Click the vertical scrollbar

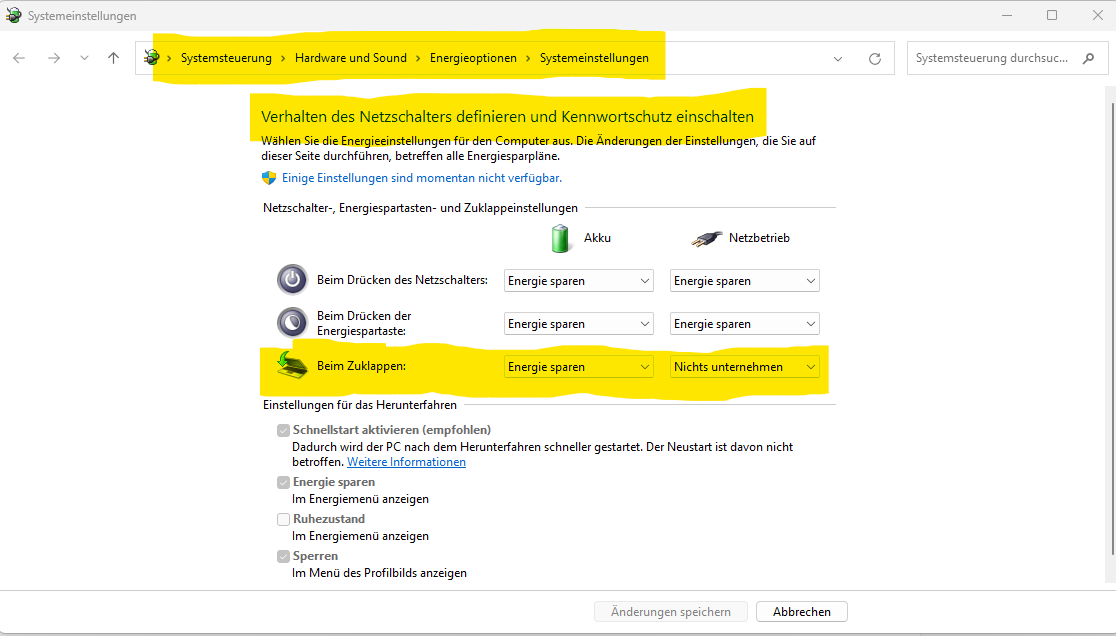click(x=1112, y=329)
